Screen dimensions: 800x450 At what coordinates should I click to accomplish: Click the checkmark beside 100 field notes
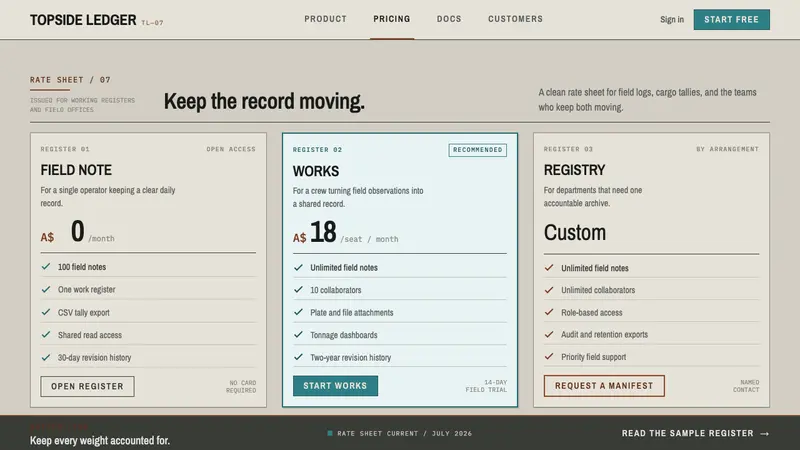point(46,266)
